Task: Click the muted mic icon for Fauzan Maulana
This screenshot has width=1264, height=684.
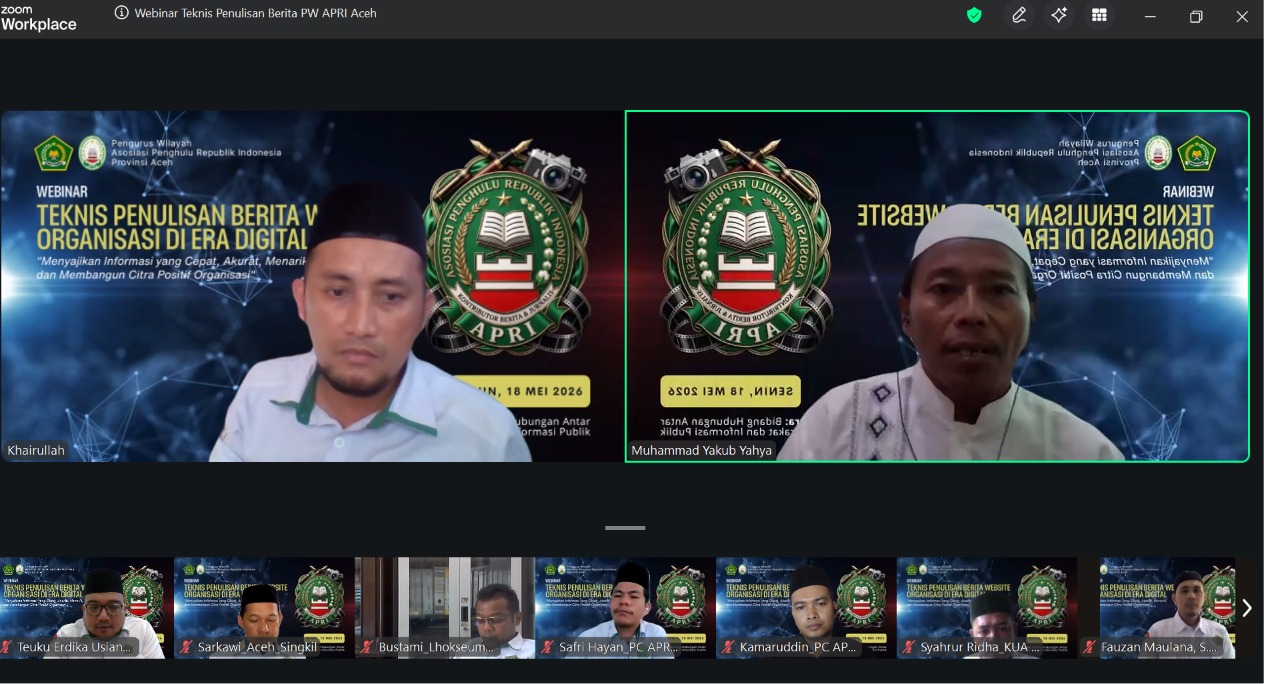Action: point(1090,647)
